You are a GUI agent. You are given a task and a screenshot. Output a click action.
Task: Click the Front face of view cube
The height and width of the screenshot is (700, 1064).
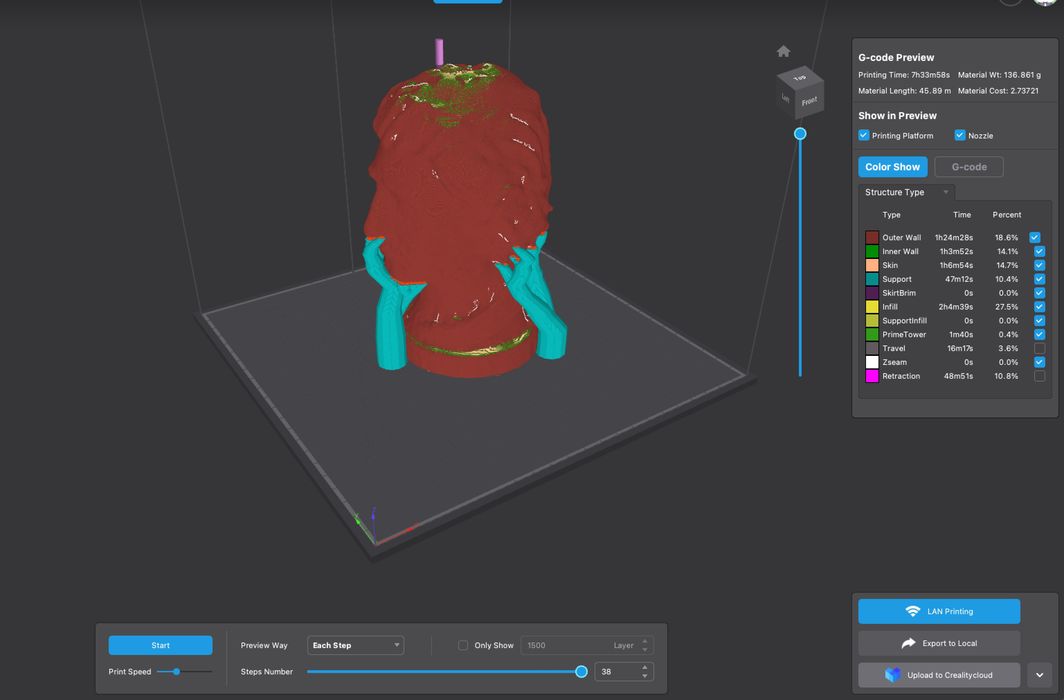809,101
